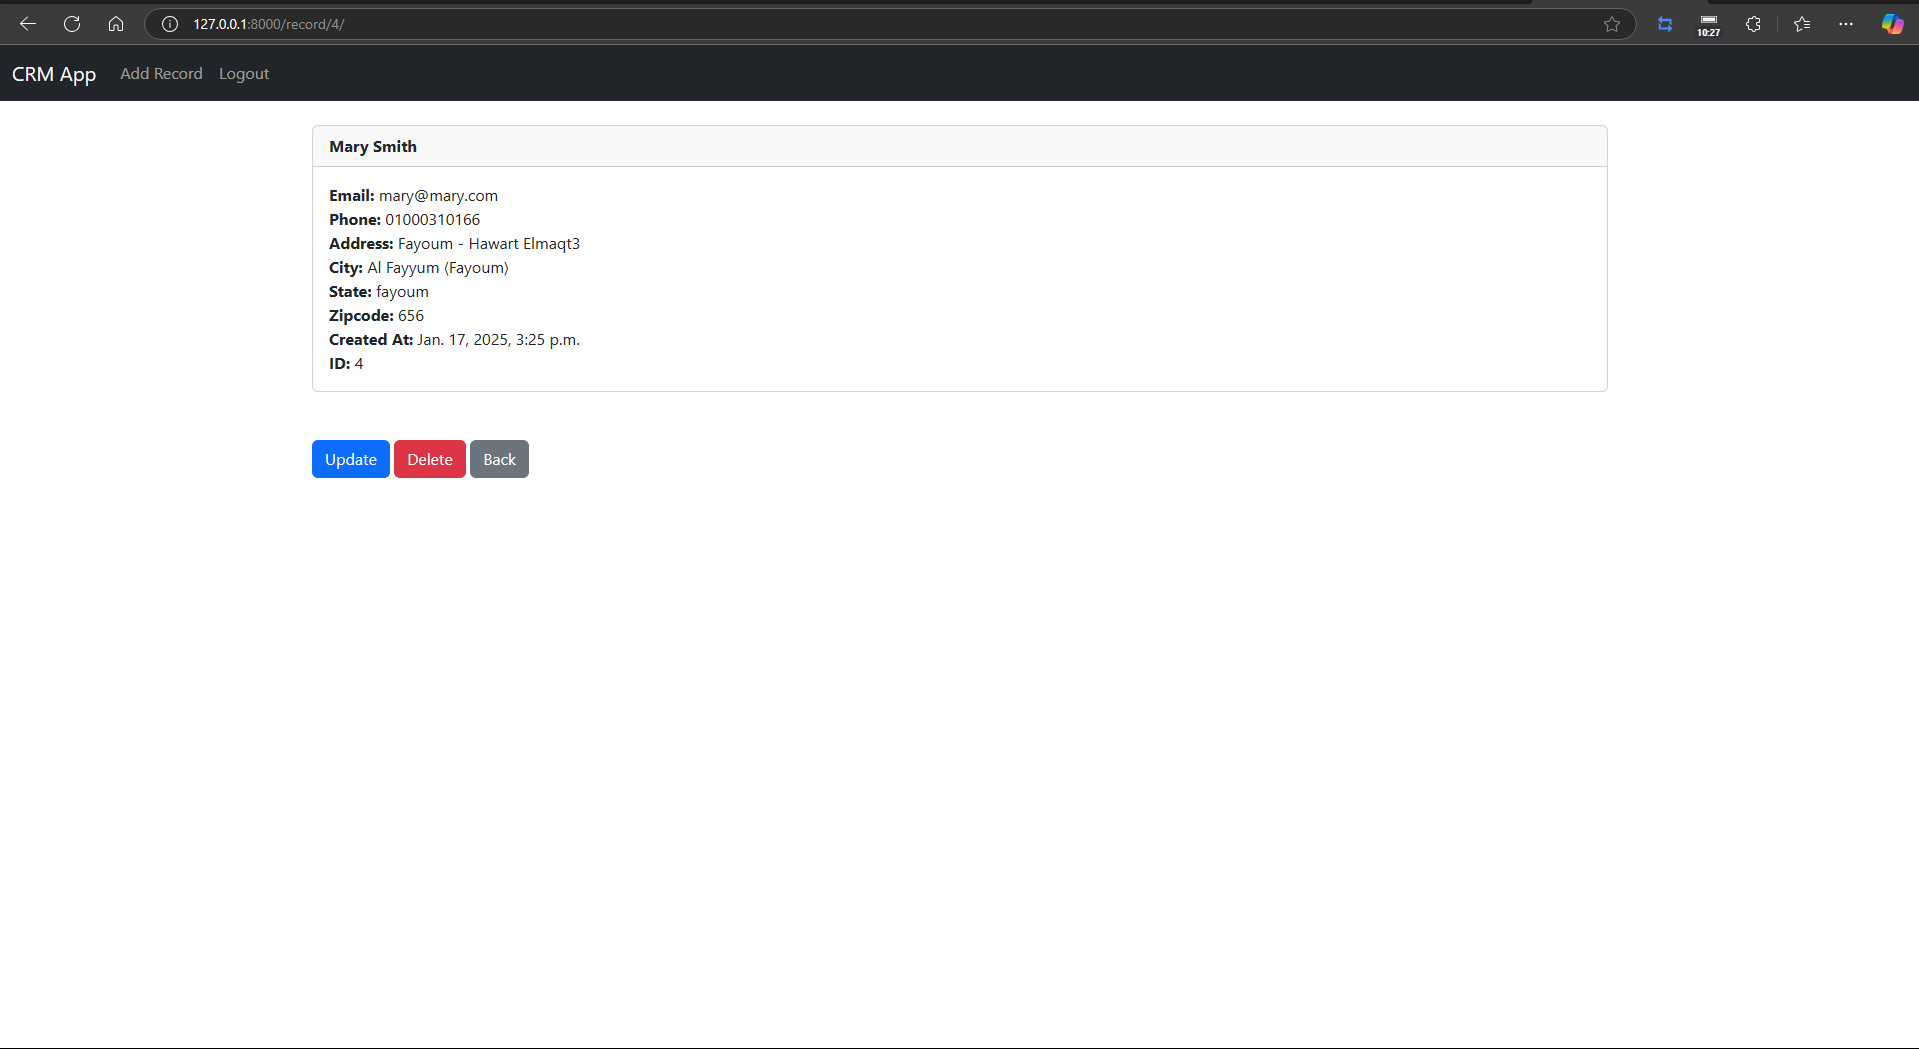This screenshot has width=1919, height=1049.
Task: Open the browser Settings and more menu
Action: pos(1846,24)
